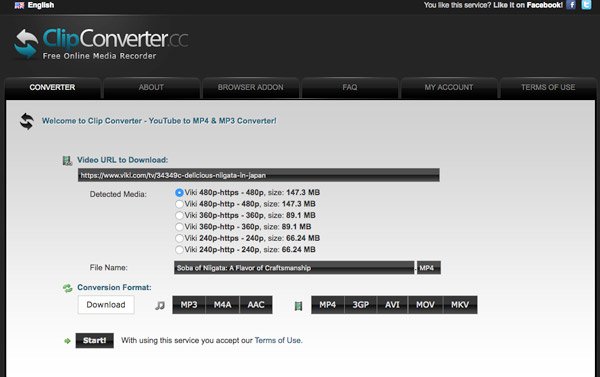
Task: Open the Terms of Use link
Action: [278, 341]
